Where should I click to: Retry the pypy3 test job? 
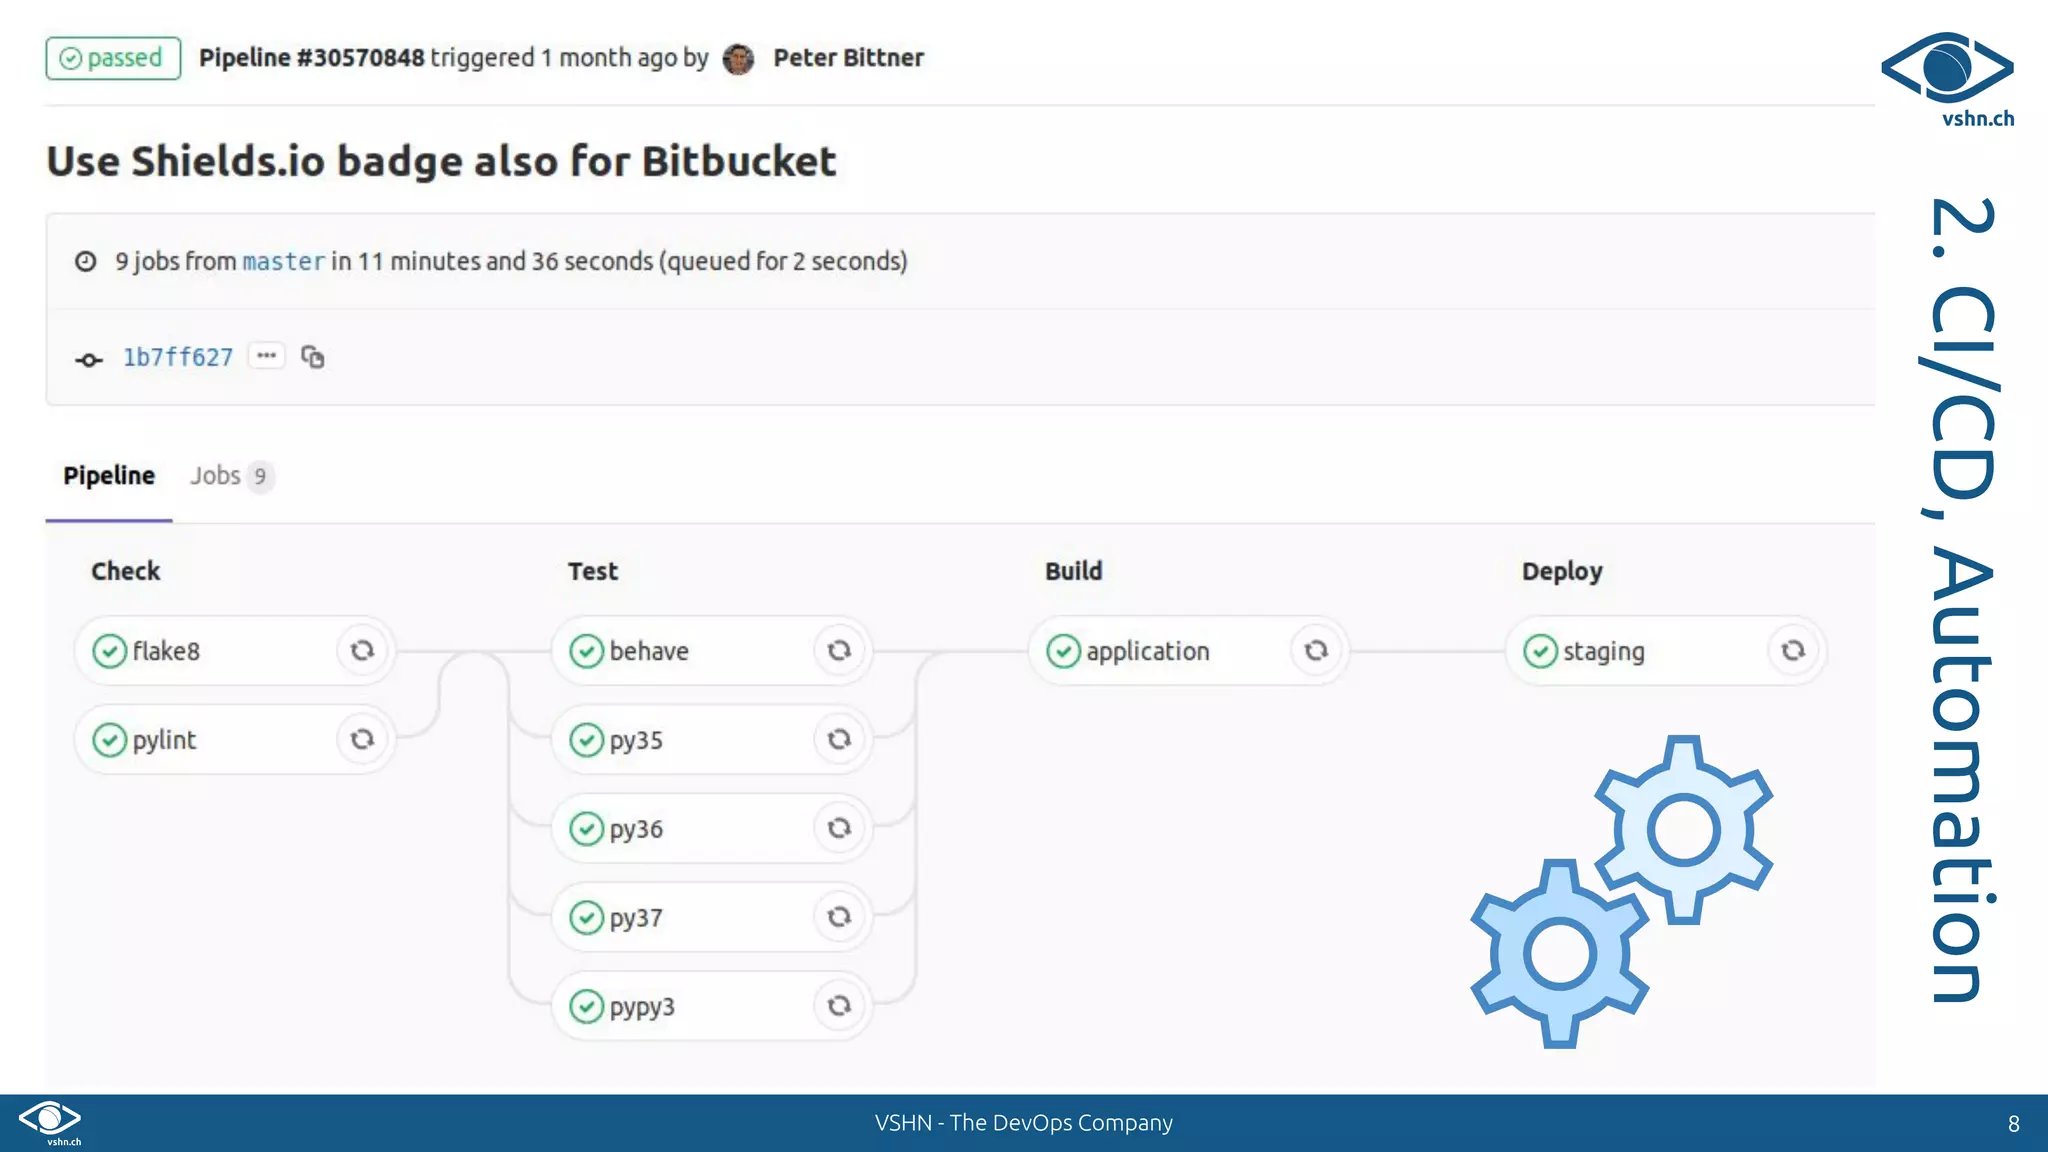839,1006
